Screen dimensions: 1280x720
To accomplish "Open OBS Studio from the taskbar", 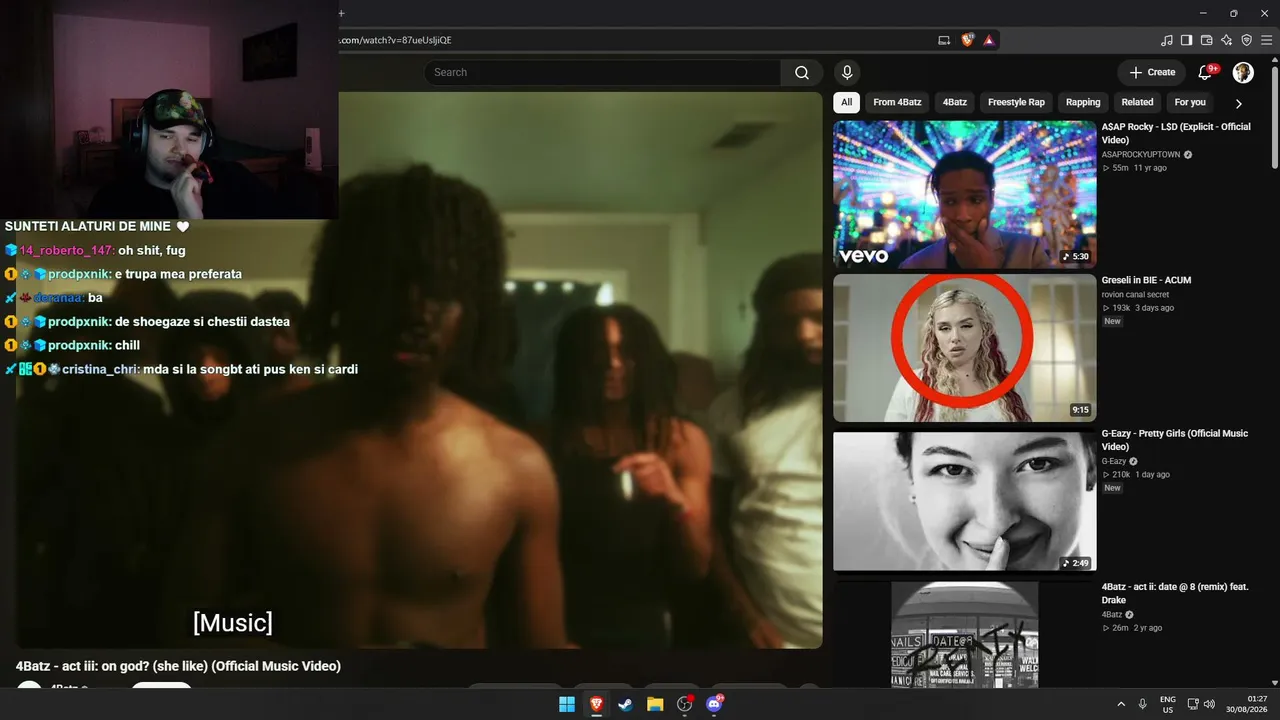I will click(685, 704).
